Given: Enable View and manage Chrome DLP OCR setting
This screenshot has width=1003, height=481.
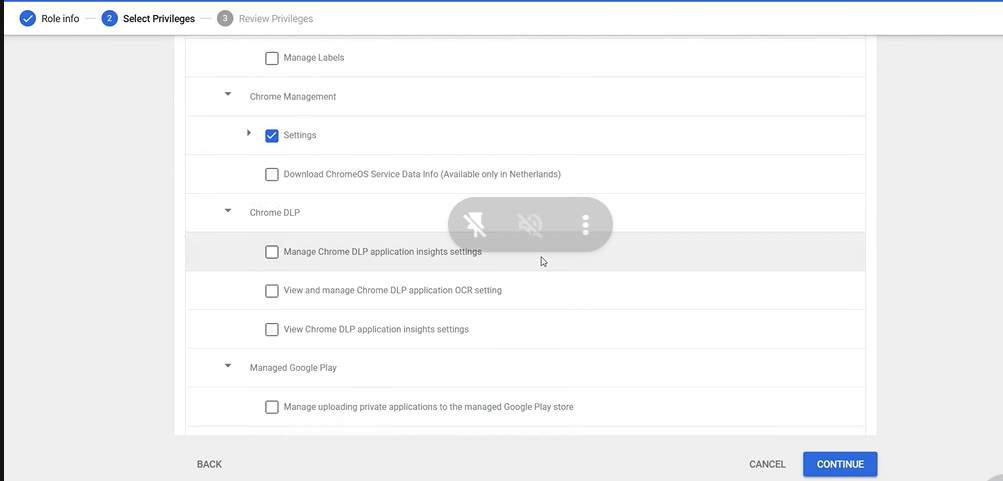Looking at the screenshot, I should pos(272,291).
